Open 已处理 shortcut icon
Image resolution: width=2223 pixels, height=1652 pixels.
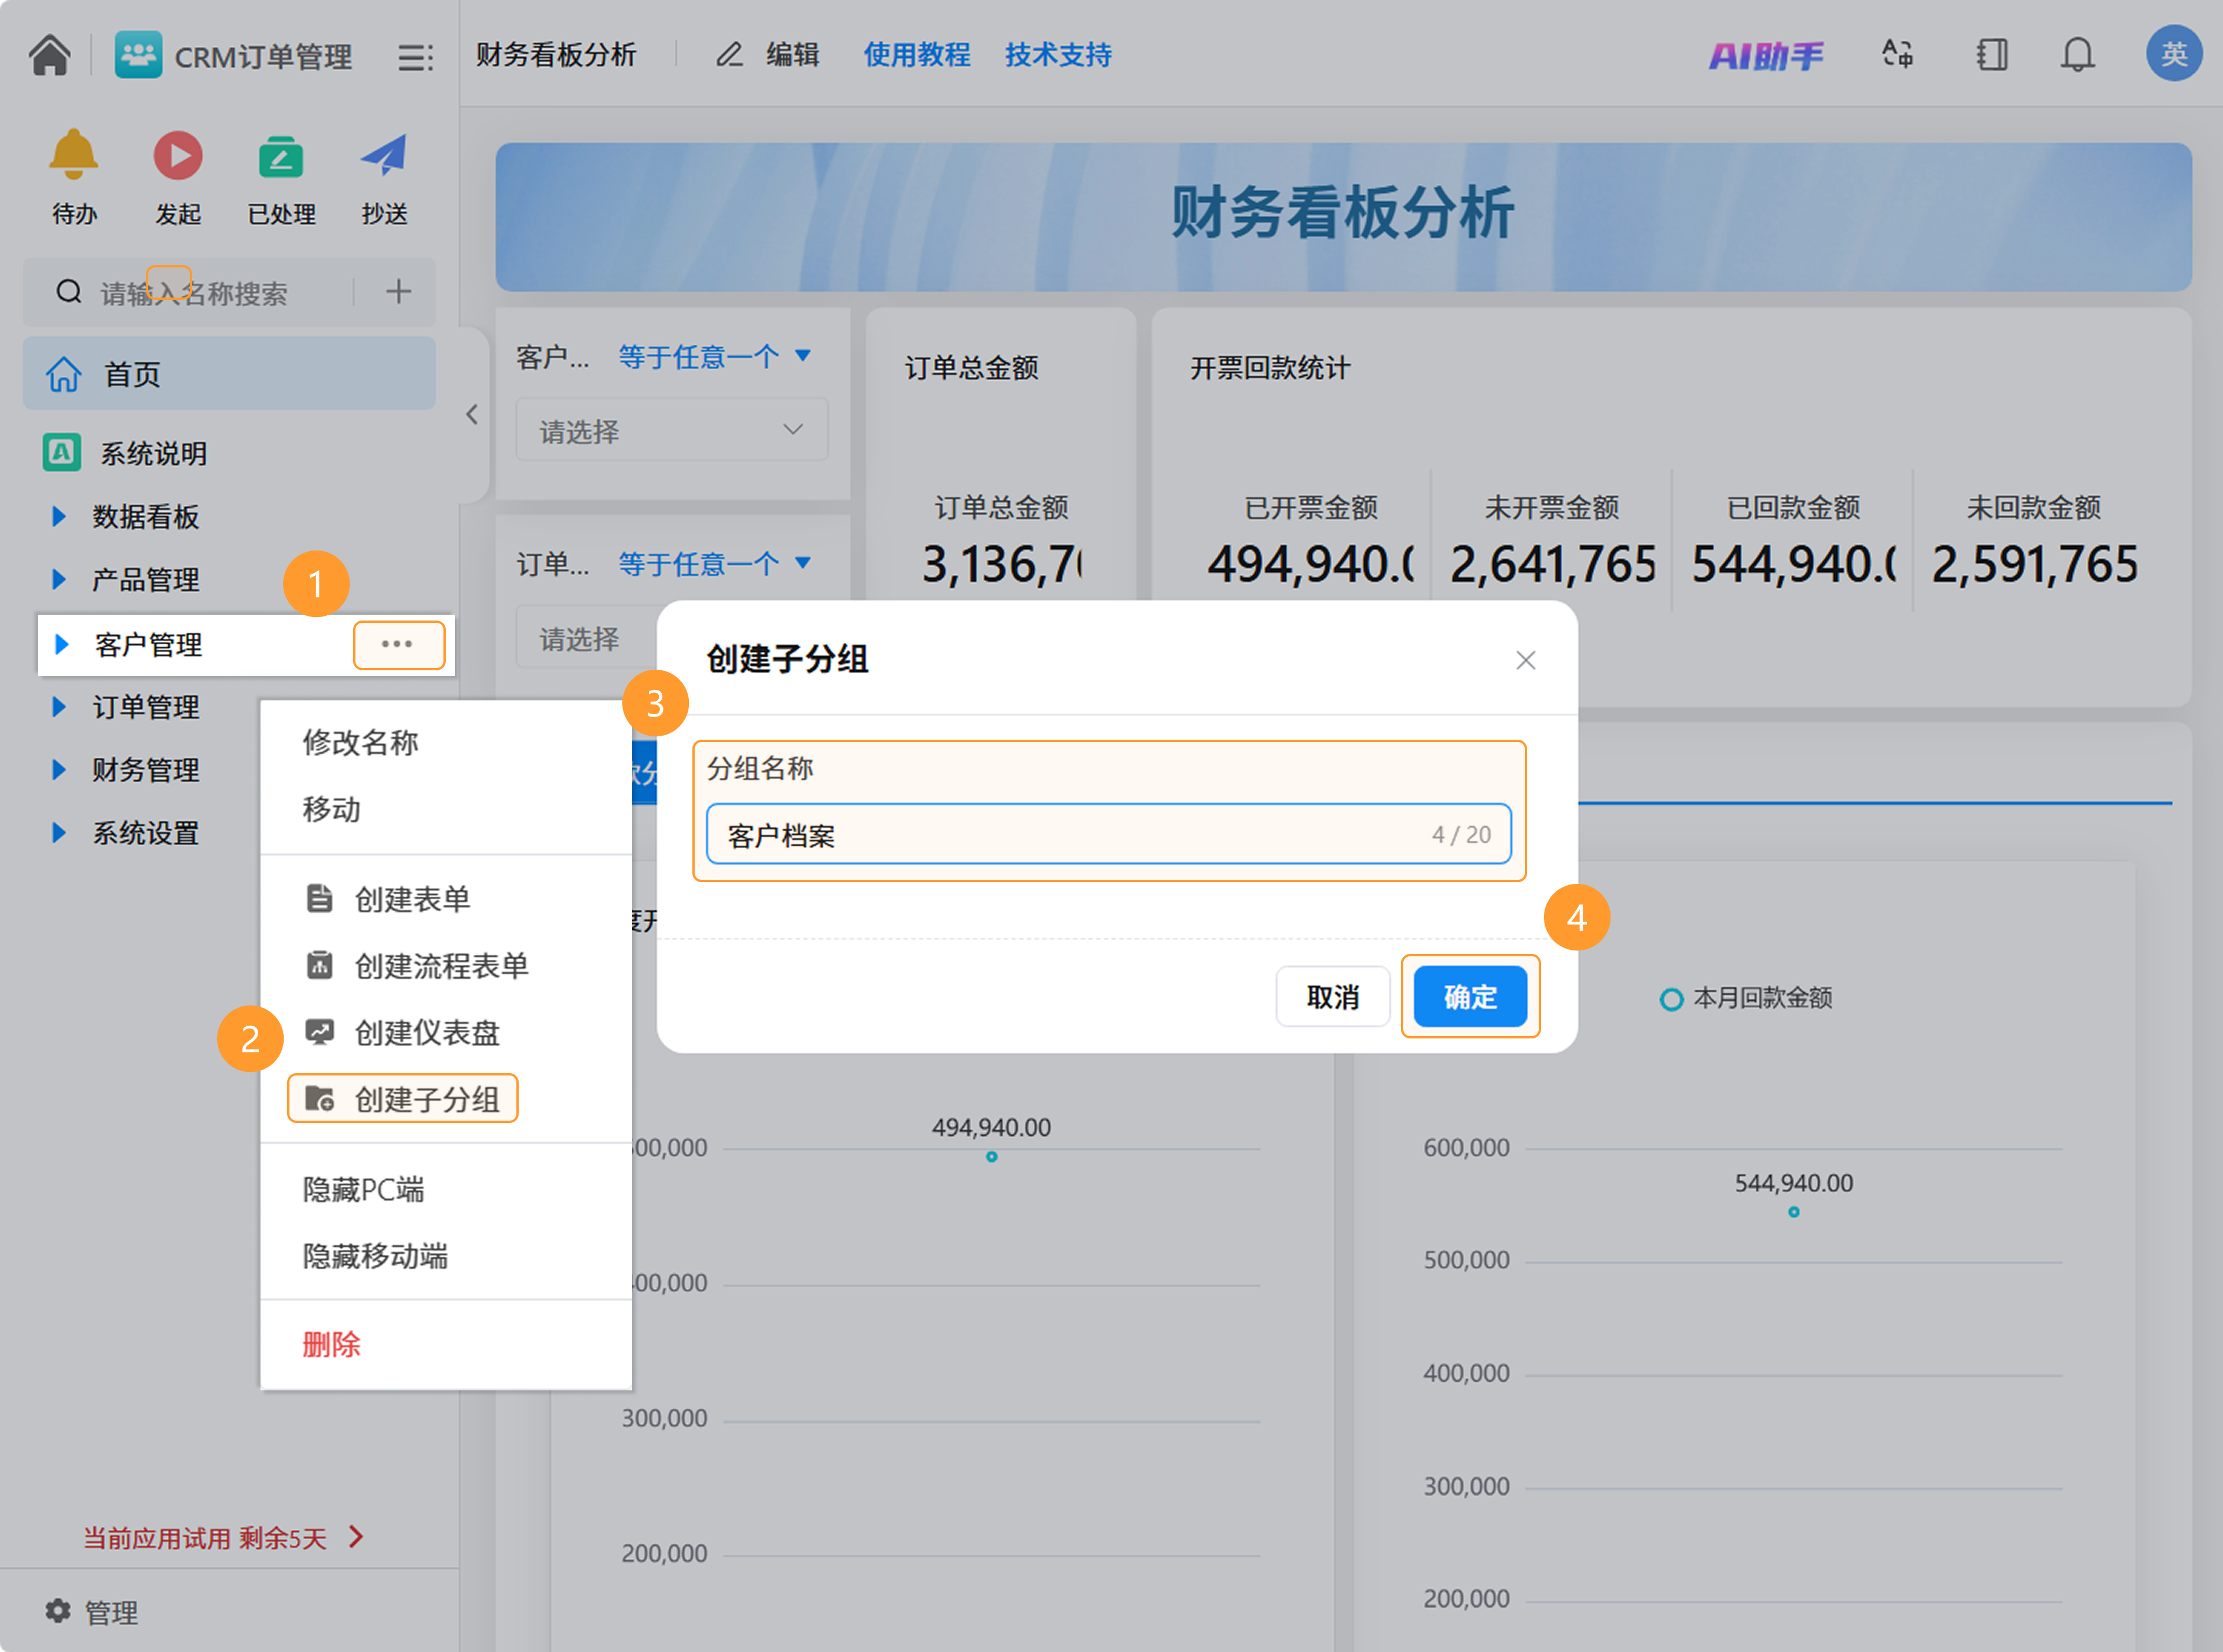click(x=281, y=156)
